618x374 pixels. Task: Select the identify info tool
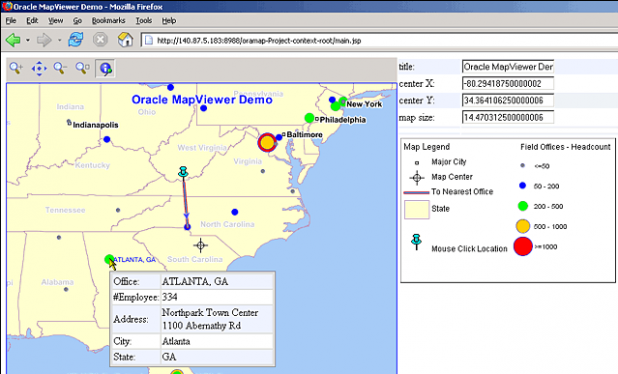105,68
